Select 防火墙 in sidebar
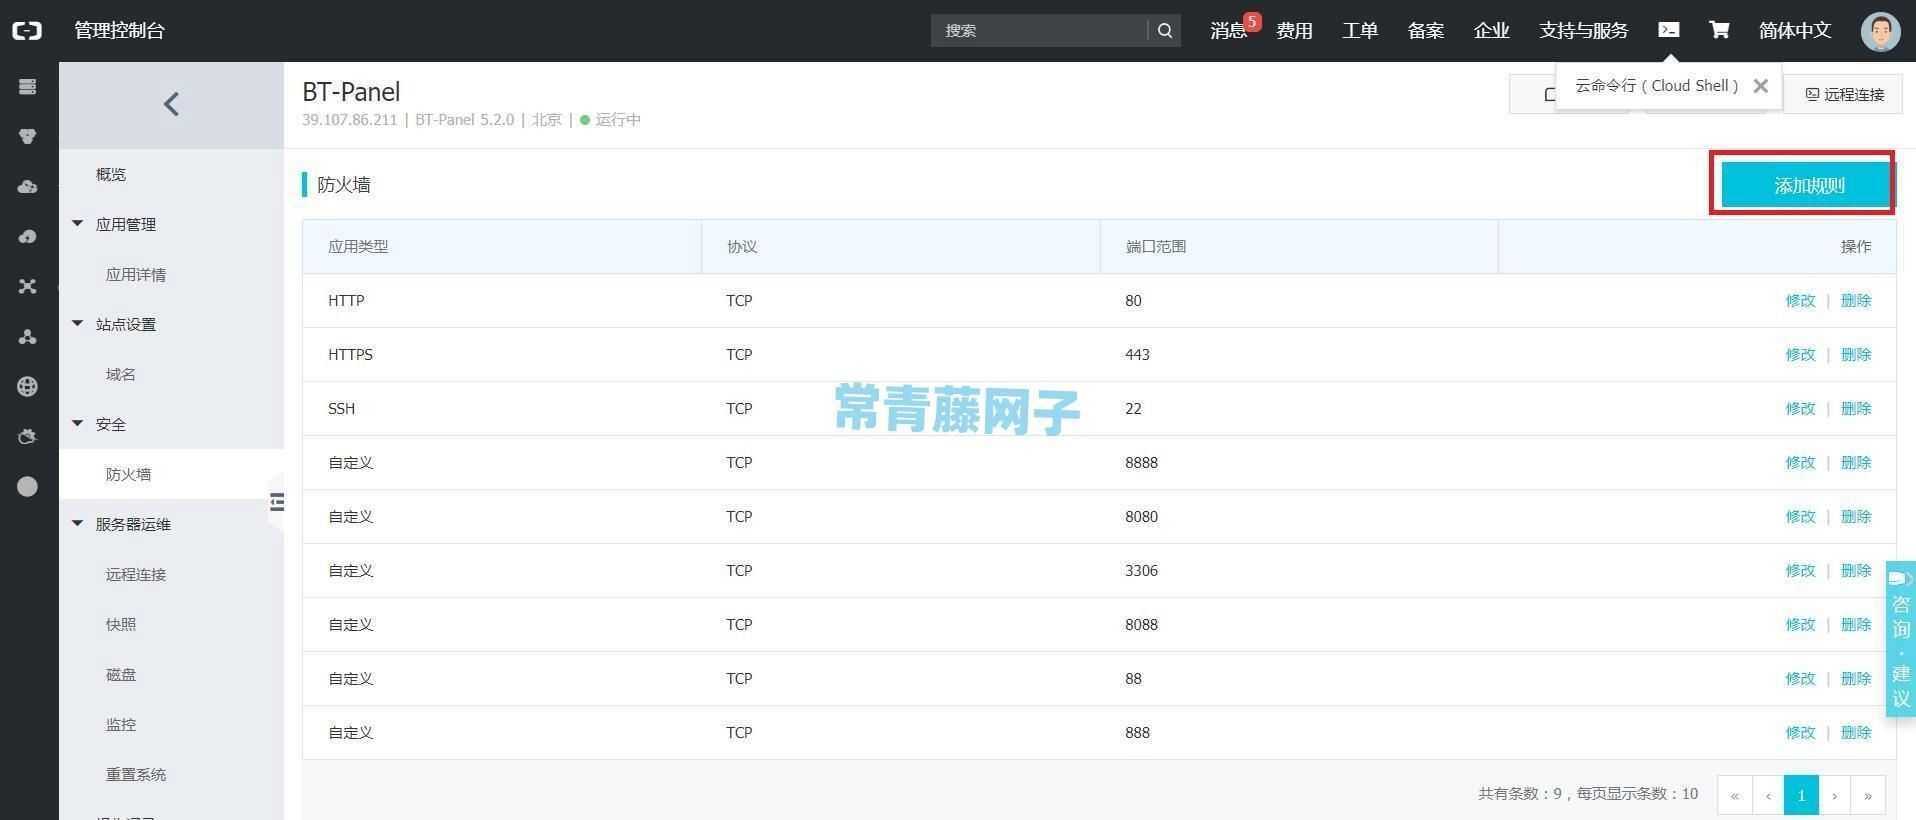The height and width of the screenshot is (820, 1916). (x=128, y=474)
